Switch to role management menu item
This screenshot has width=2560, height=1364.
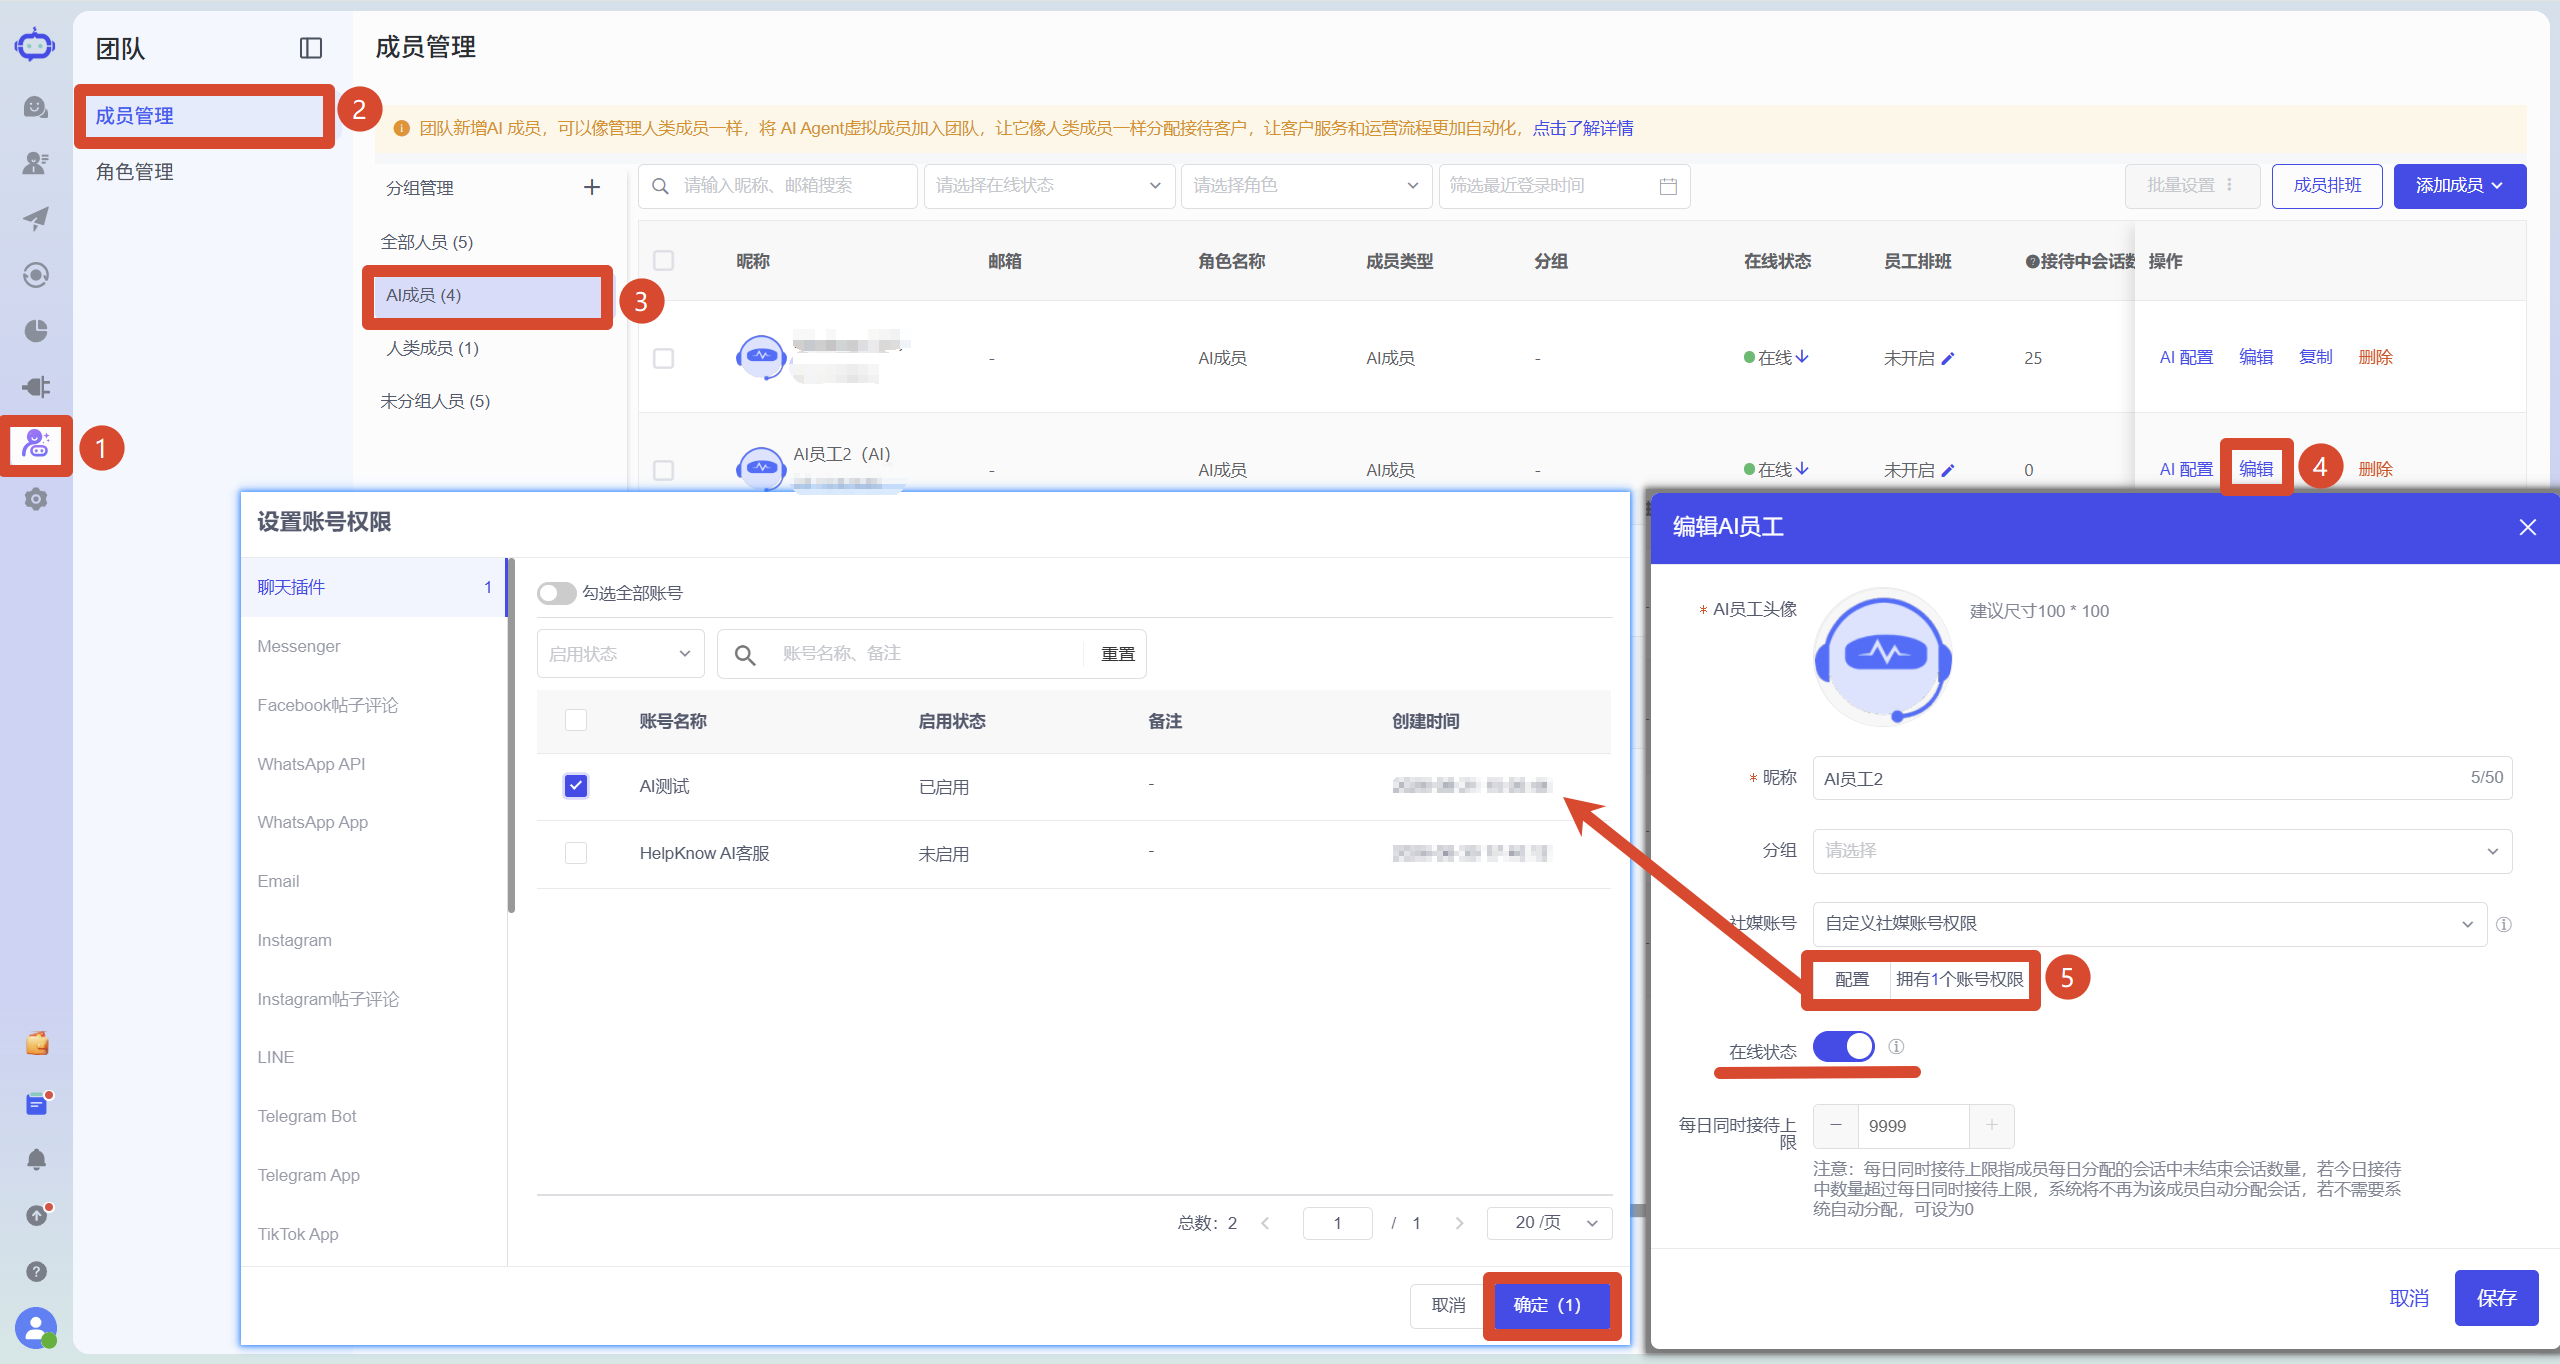click(134, 172)
